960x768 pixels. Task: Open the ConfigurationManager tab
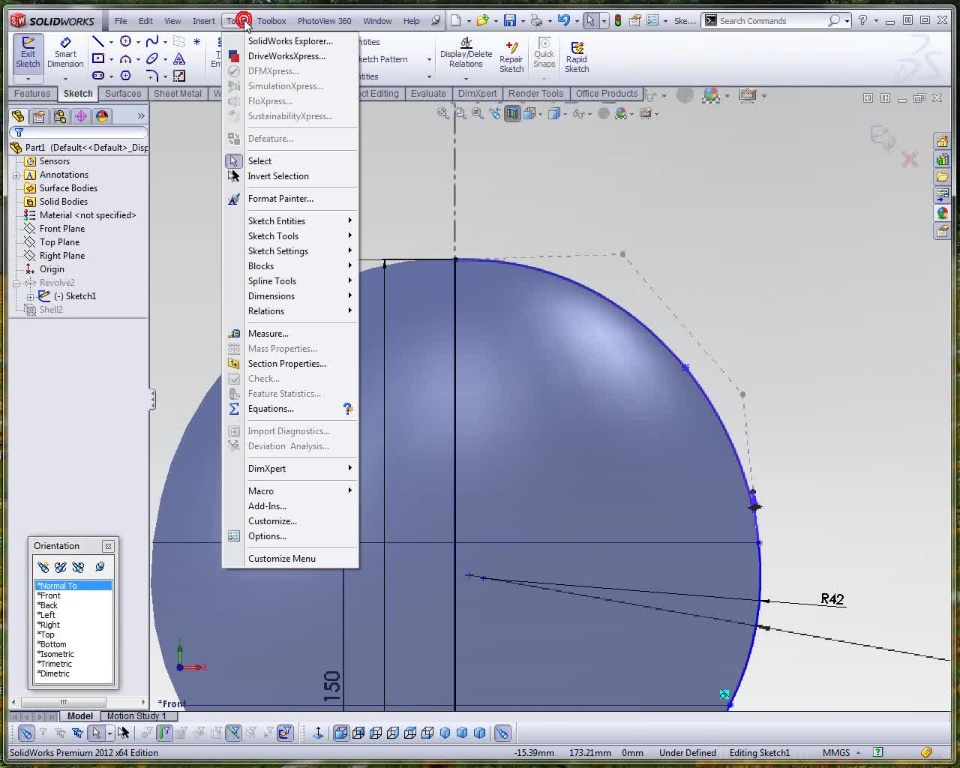[x=60, y=116]
